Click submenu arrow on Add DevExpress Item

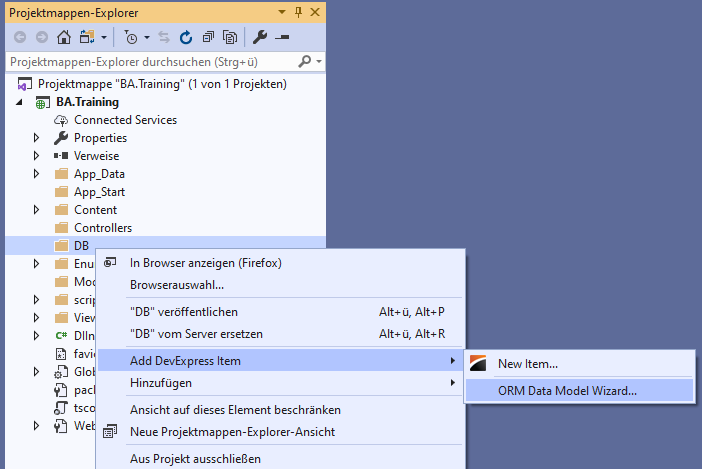tap(453, 361)
